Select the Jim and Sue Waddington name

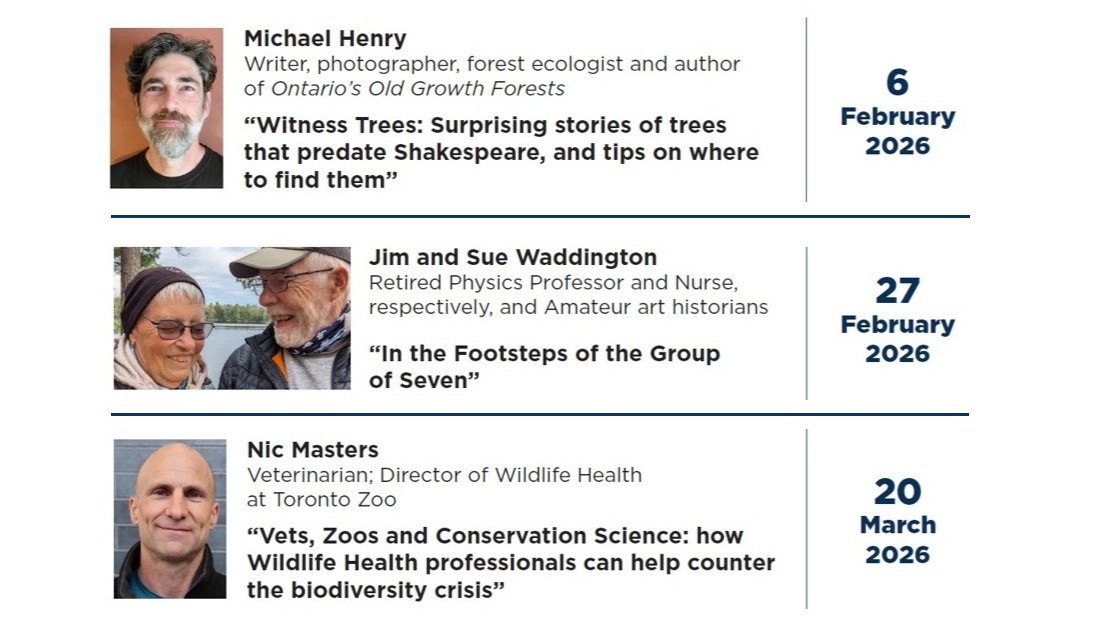coord(512,257)
